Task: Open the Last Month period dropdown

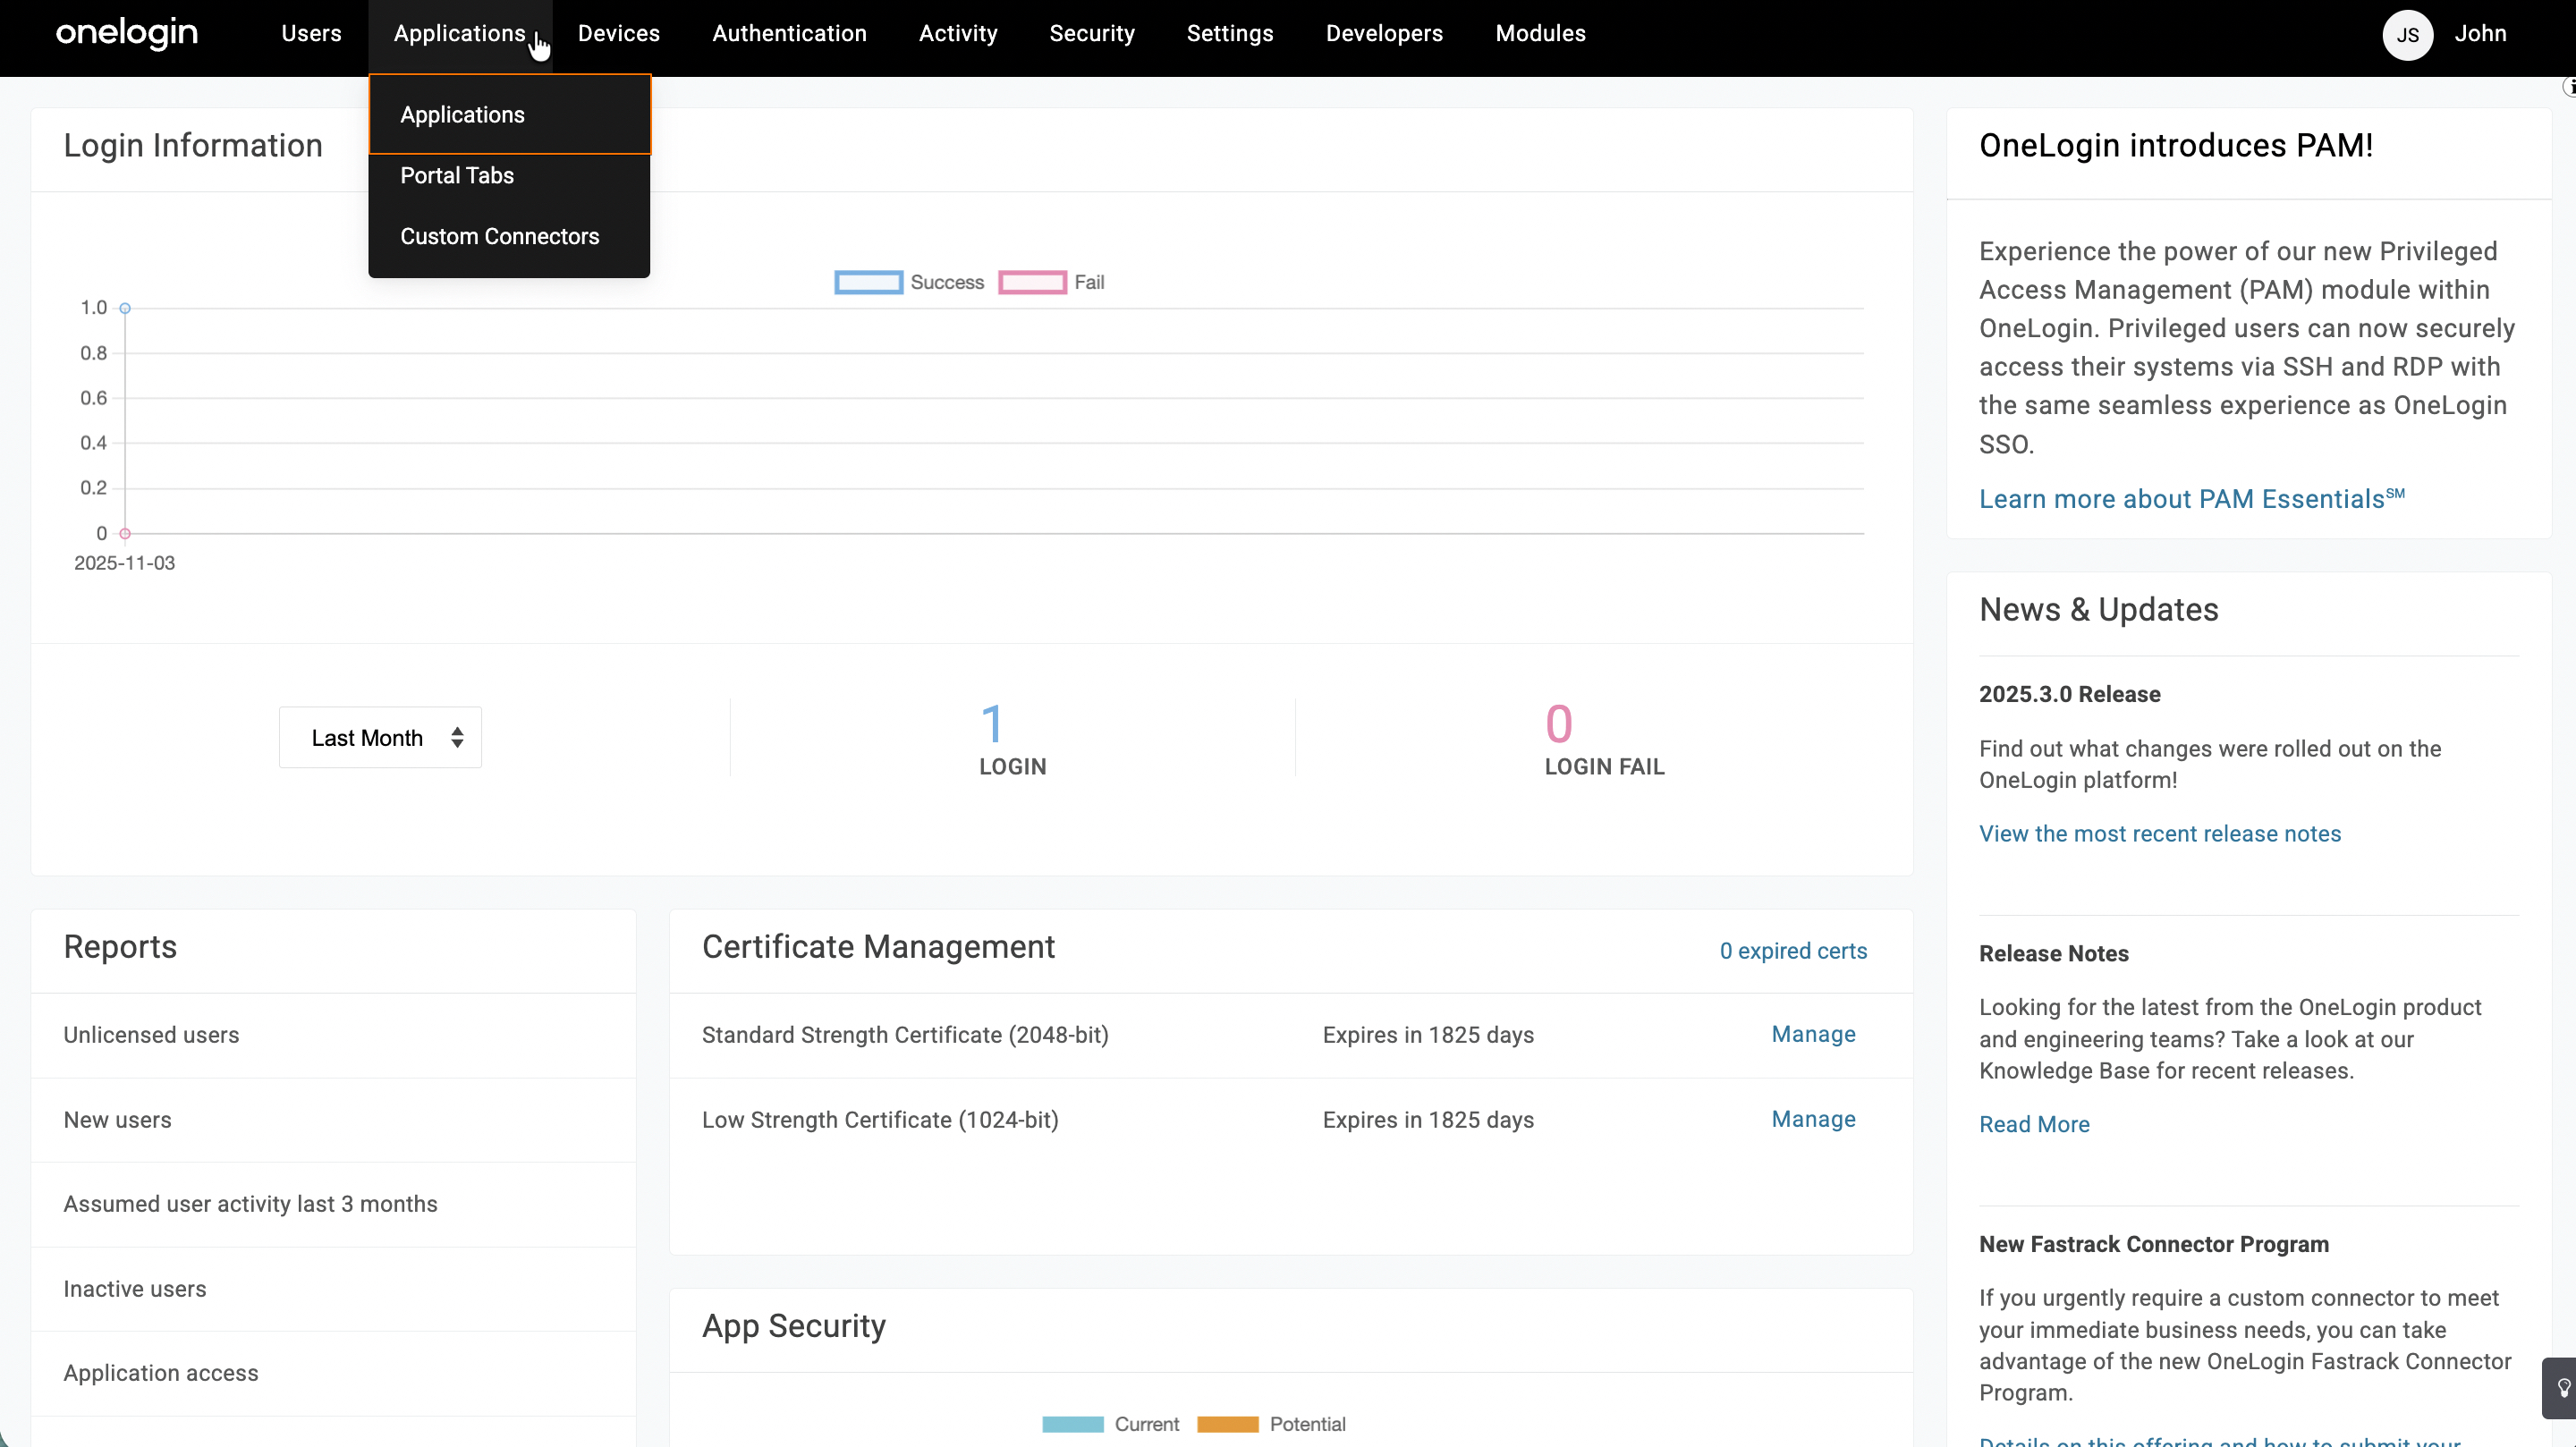Action: click(380, 738)
